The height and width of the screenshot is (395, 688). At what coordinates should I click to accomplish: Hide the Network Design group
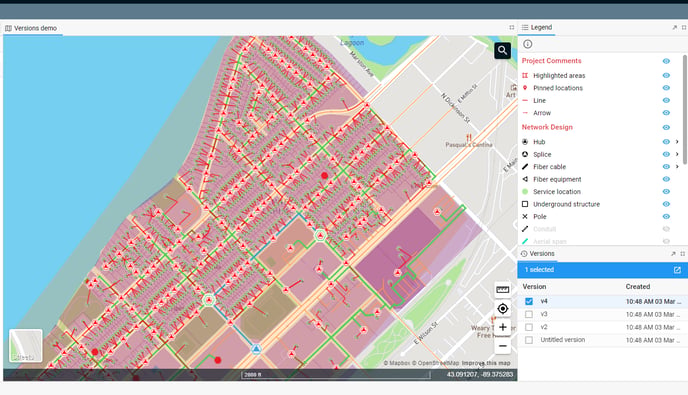[666, 127]
